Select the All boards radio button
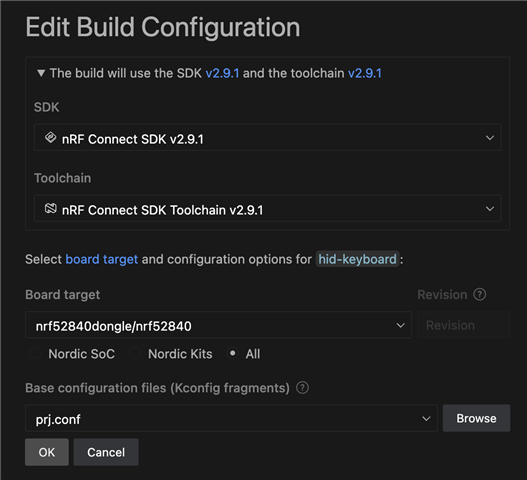The height and width of the screenshot is (480, 527). [x=233, y=353]
